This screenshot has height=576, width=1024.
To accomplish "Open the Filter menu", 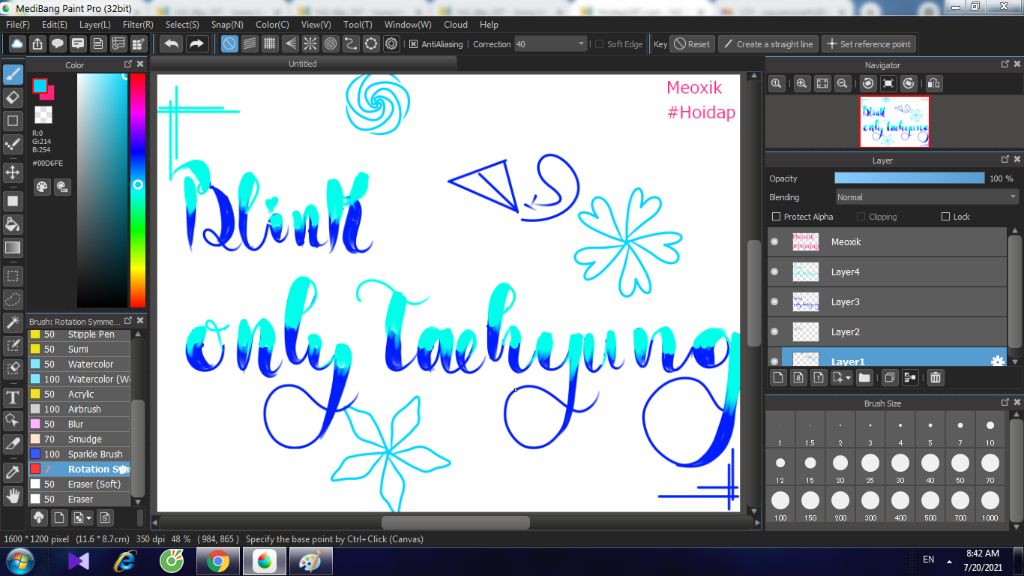I will click(x=138, y=24).
